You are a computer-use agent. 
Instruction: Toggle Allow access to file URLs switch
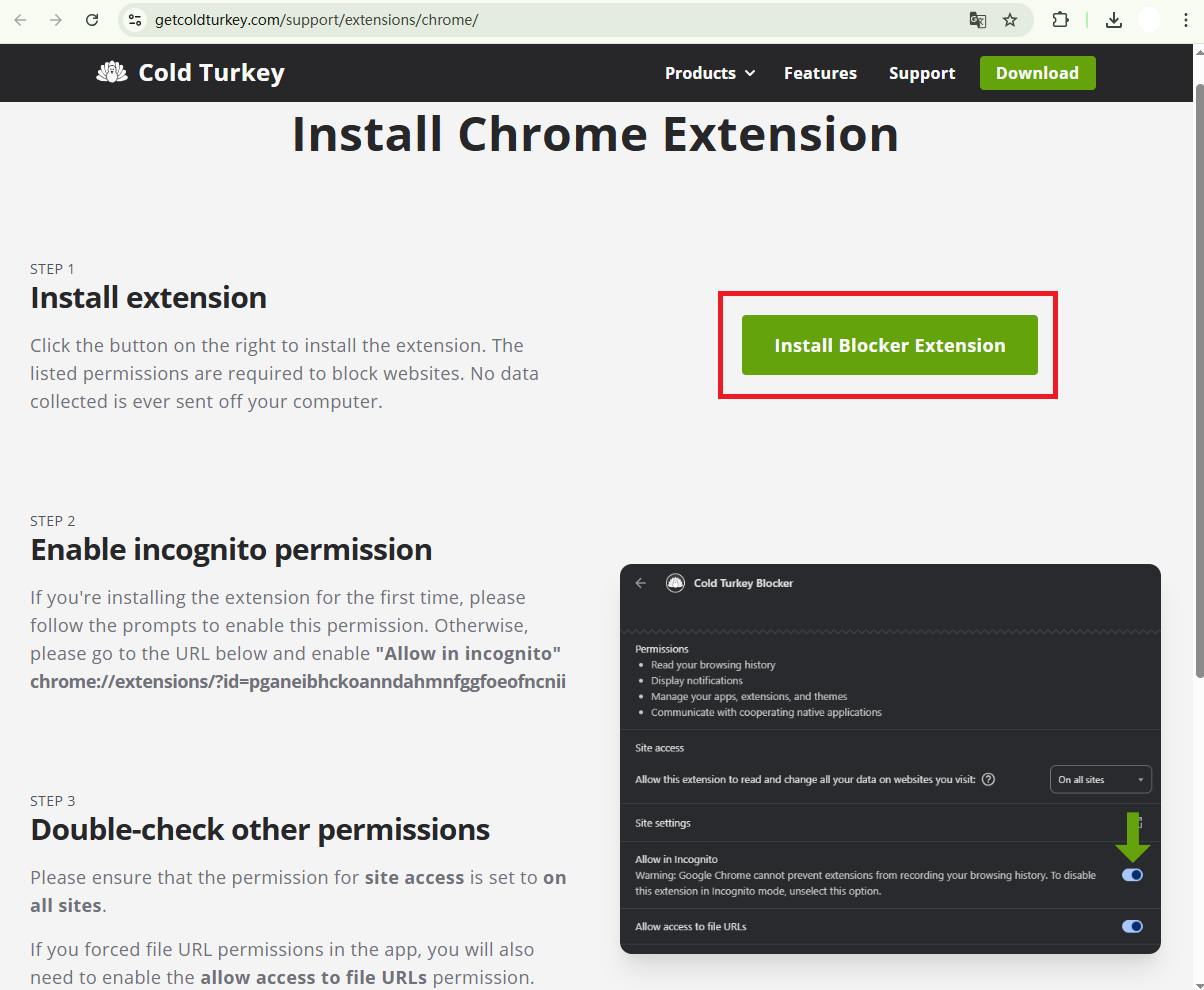[x=1132, y=927]
